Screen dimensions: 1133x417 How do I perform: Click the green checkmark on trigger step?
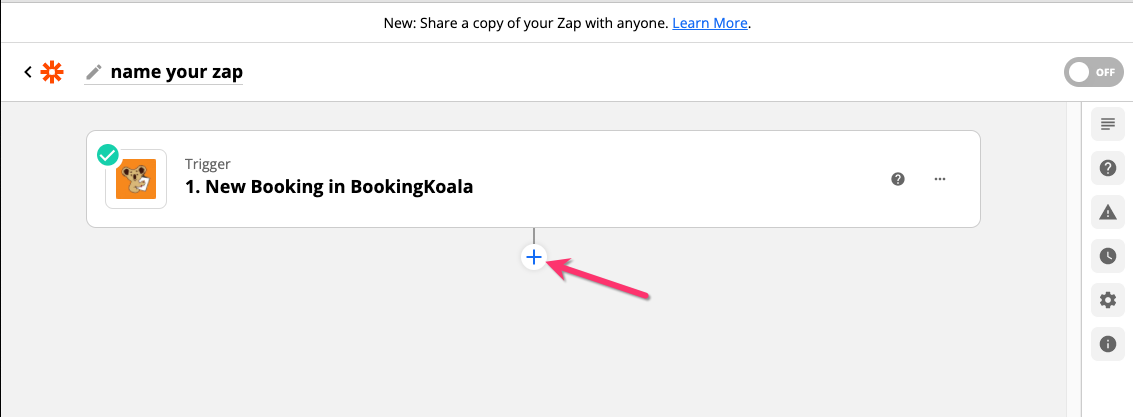(x=108, y=156)
